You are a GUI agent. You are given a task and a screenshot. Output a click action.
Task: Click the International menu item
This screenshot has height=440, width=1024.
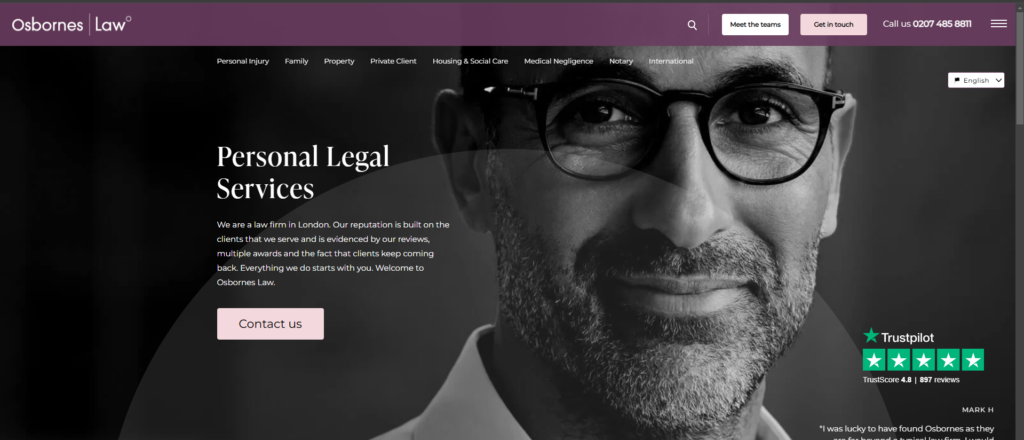click(x=671, y=61)
